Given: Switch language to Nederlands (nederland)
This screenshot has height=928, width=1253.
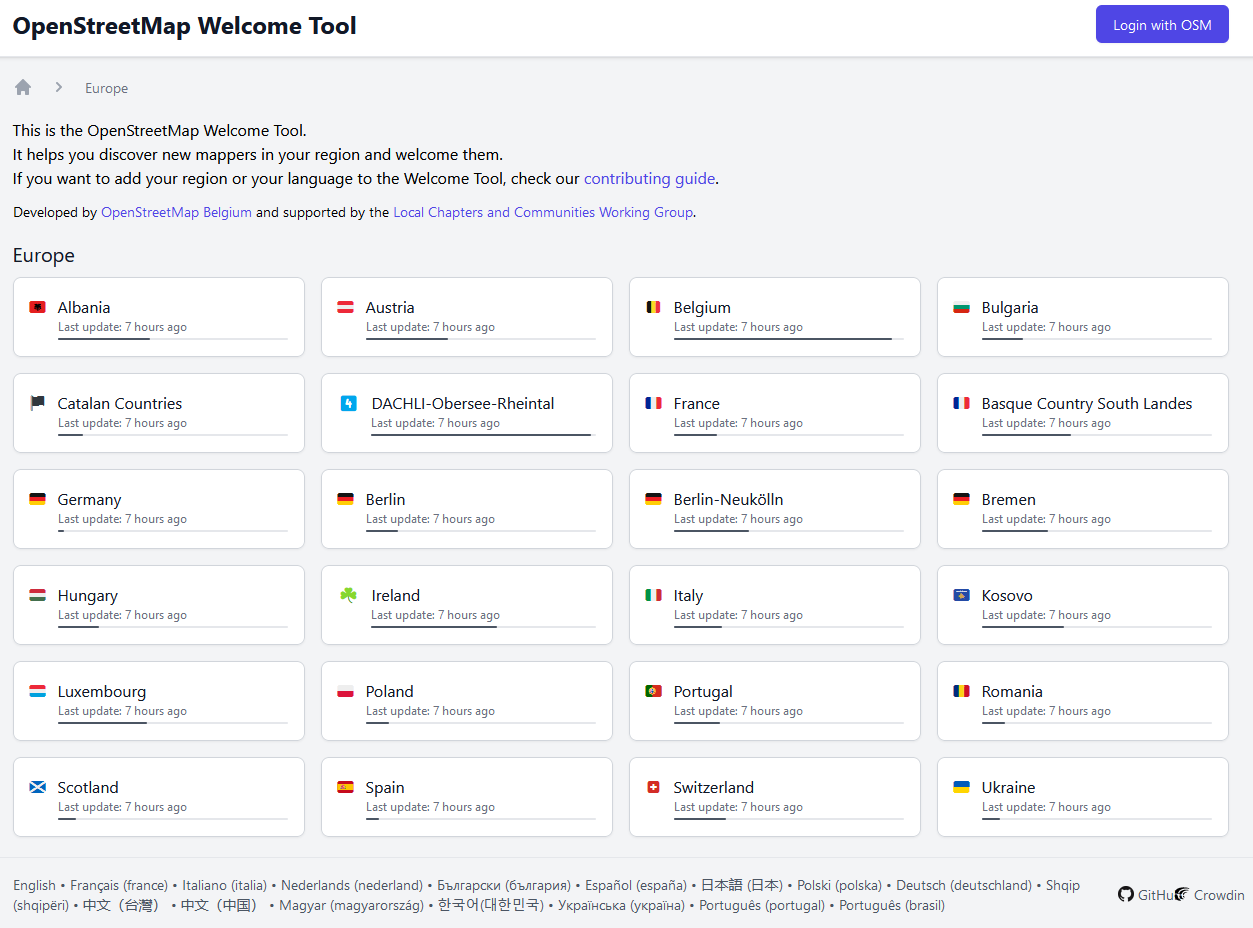Looking at the screenshot, I should pos(352,885).
